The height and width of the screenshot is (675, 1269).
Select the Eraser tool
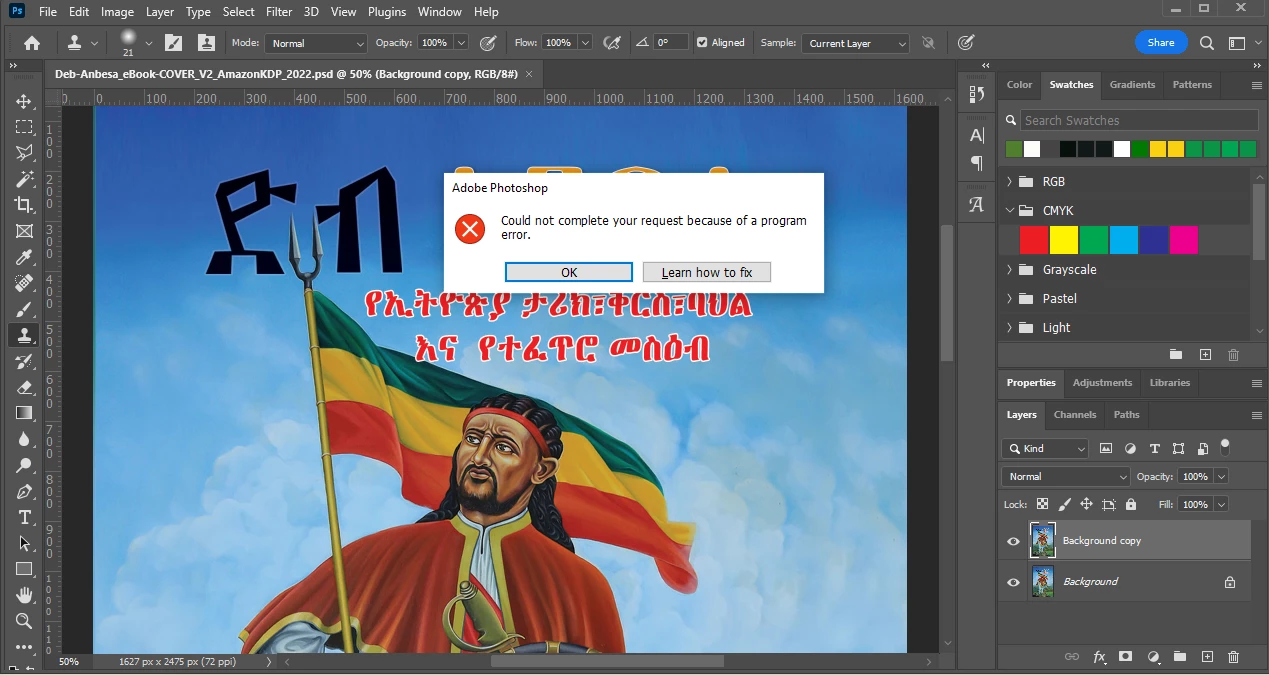point(24,387)
